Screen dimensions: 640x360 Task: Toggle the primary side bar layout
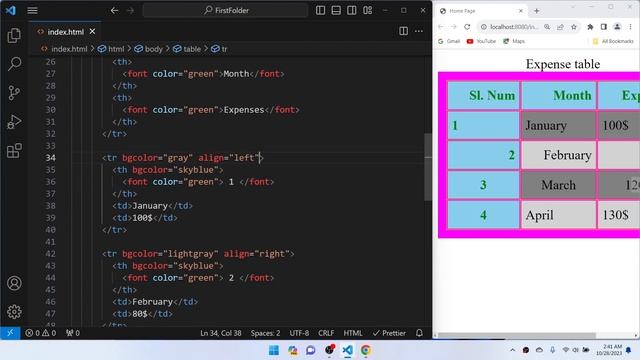pos(320,11)
